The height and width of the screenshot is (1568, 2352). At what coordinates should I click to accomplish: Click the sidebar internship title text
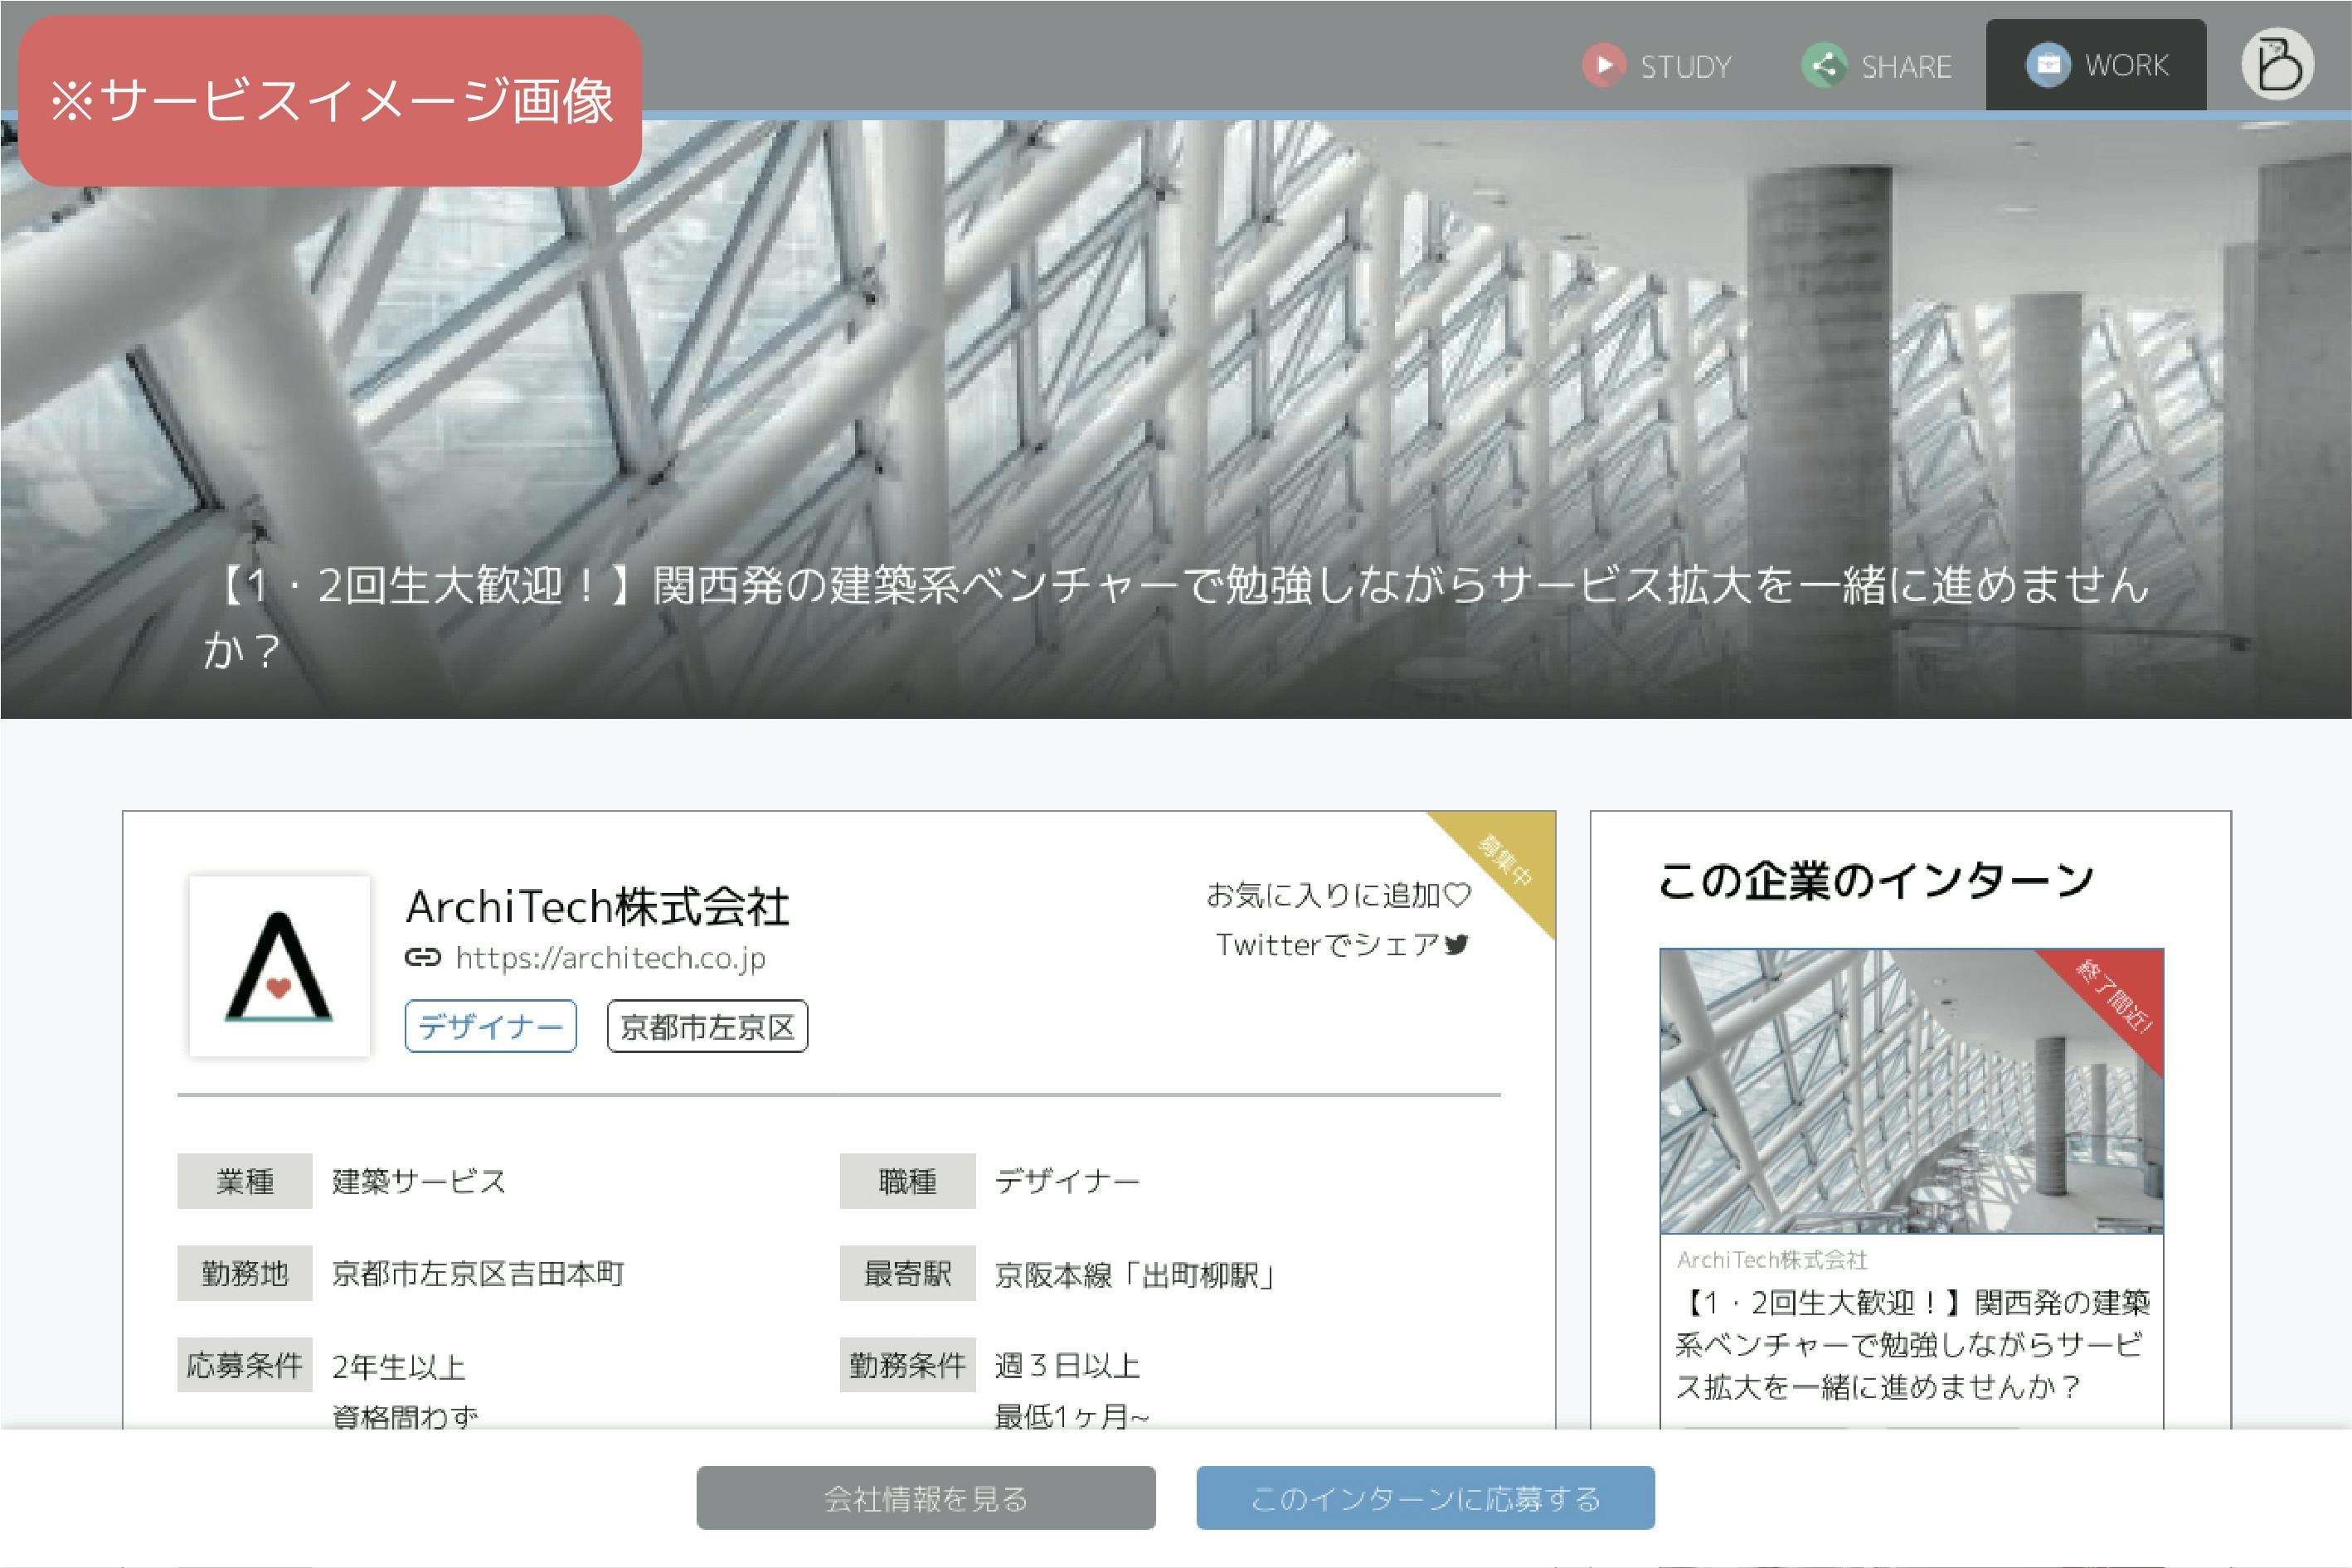pyautogui.click(x=1910, y=1344)
